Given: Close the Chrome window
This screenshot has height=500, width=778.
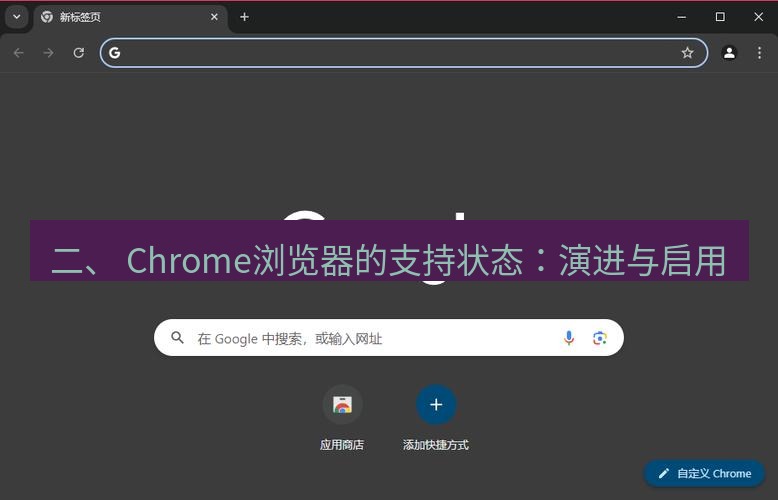Looking at the screenshot, I should [x=758, y=17].
